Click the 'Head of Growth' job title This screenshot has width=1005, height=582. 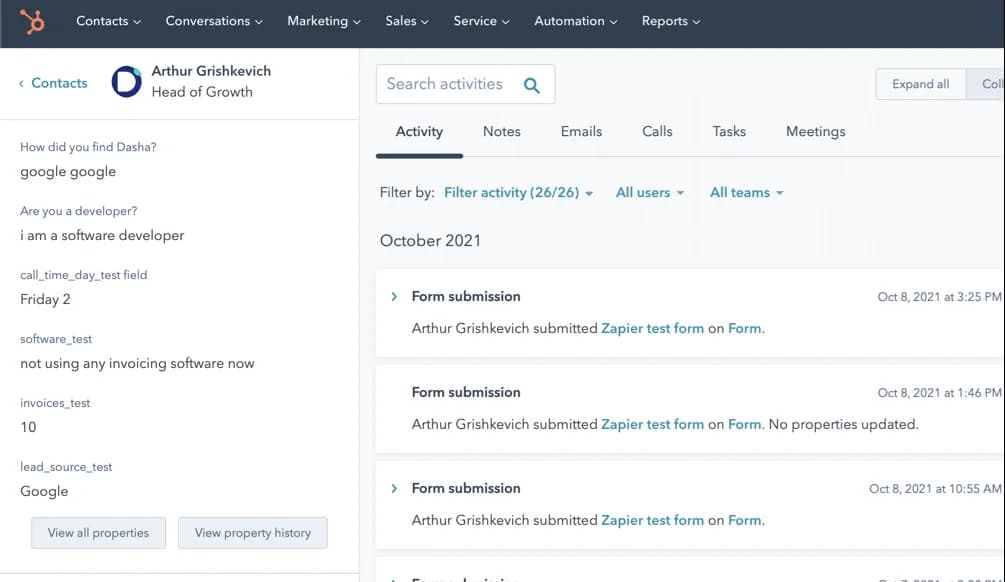(x=202, y=92)
